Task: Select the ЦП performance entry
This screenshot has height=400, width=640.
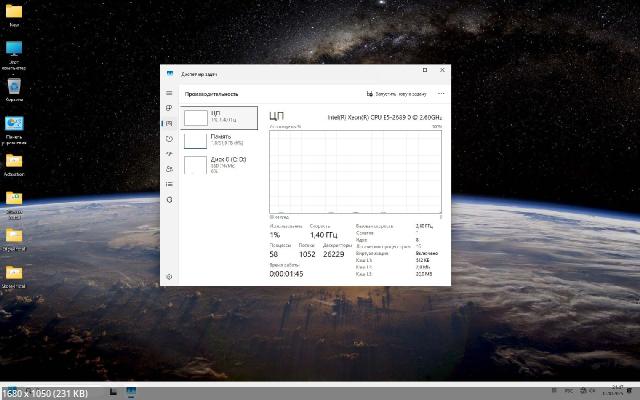Action: pyautogui.click(x=219, y=117)
